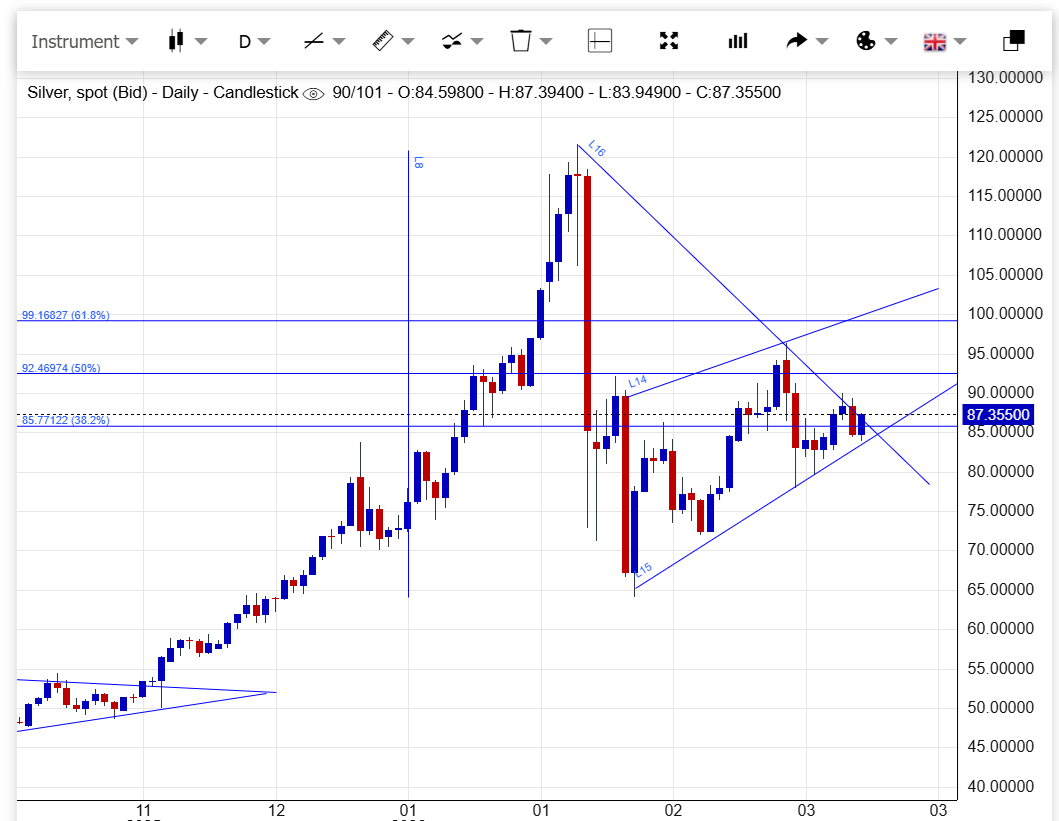Click the Silver spot chart title text
The image size is (1059, 821).
pos(162,93)
